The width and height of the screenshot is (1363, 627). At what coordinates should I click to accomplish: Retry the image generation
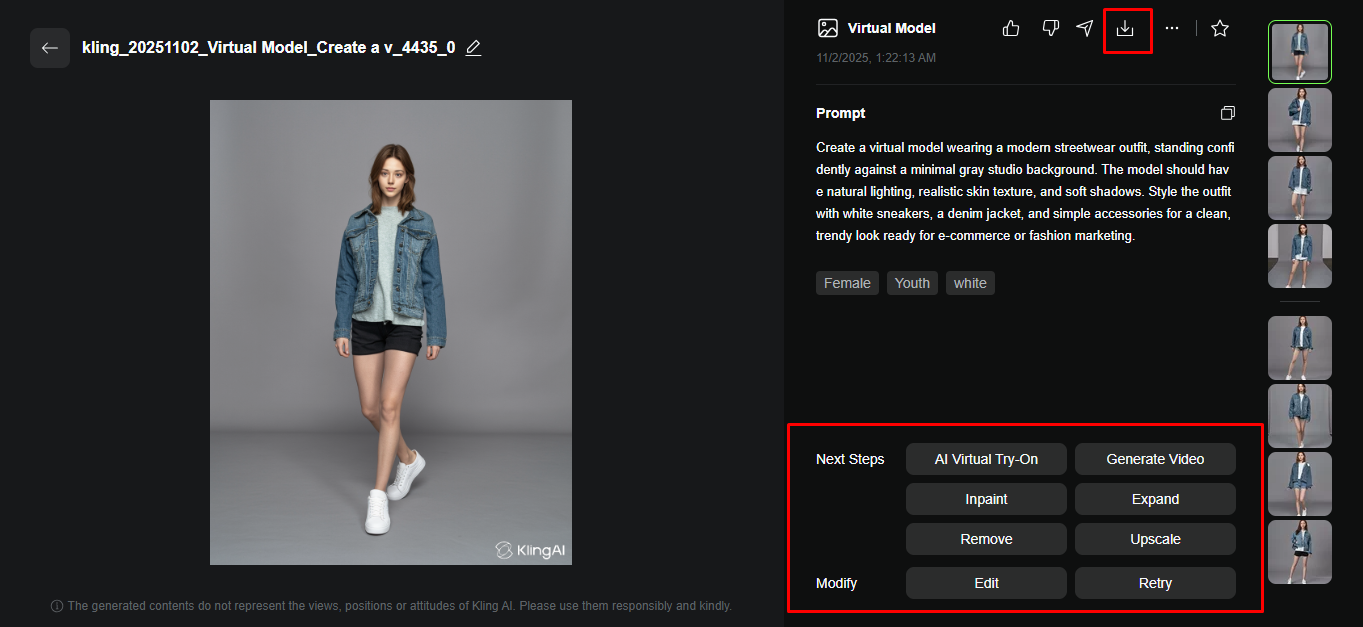(1155, 582)
